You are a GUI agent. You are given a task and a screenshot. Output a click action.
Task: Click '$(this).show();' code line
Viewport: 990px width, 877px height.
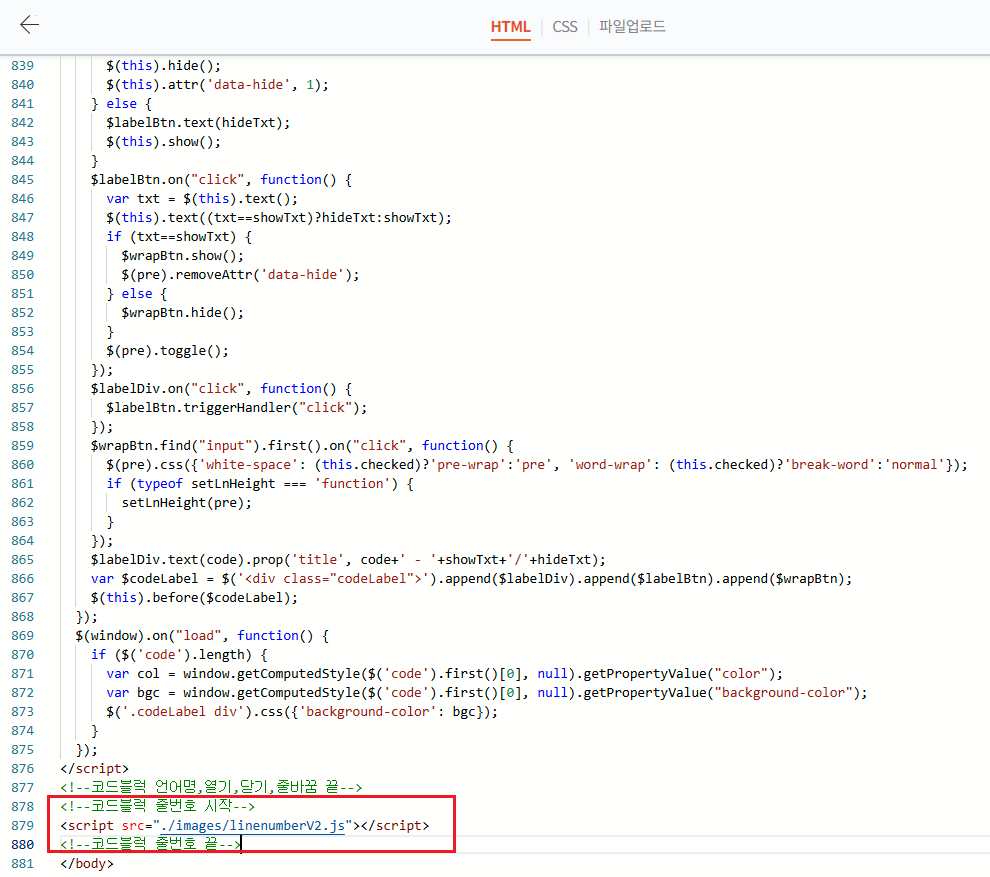click(163, 141)
